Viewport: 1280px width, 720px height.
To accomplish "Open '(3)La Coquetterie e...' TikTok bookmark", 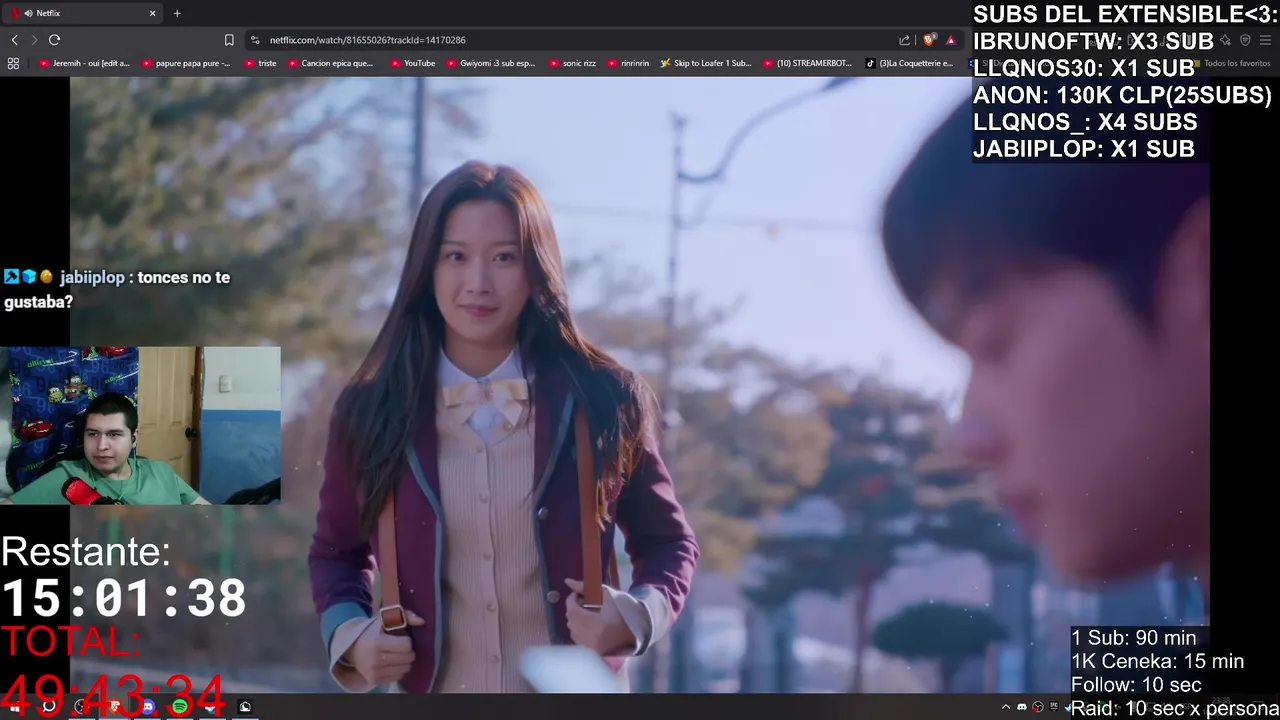I will pos(909,63).
